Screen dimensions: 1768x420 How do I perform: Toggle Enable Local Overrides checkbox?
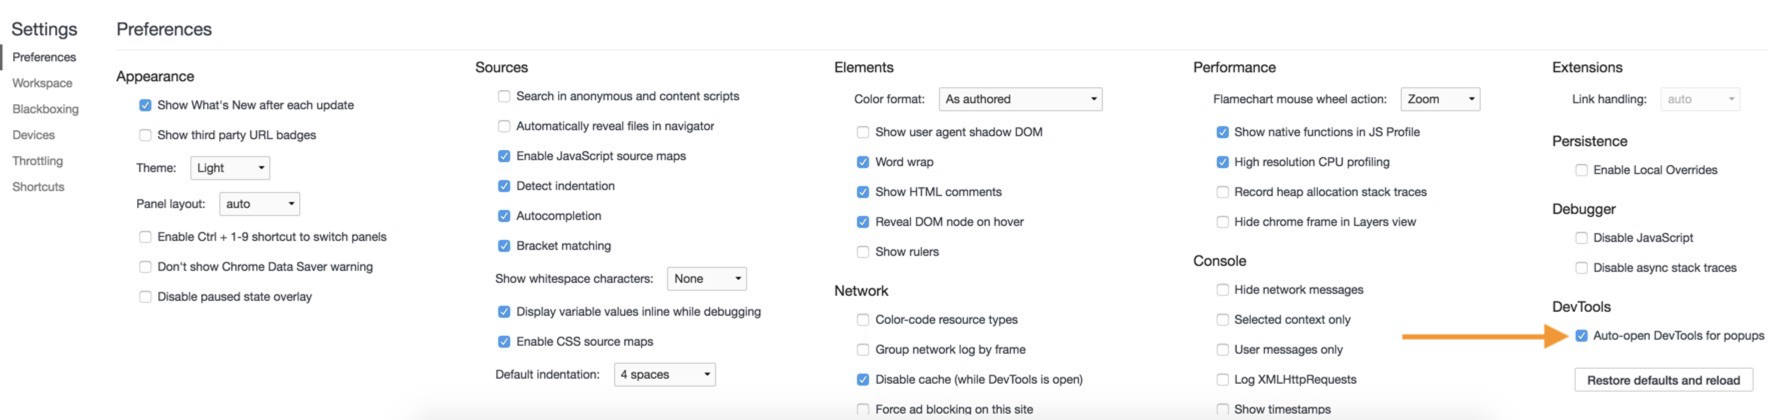pos(1581,170)
